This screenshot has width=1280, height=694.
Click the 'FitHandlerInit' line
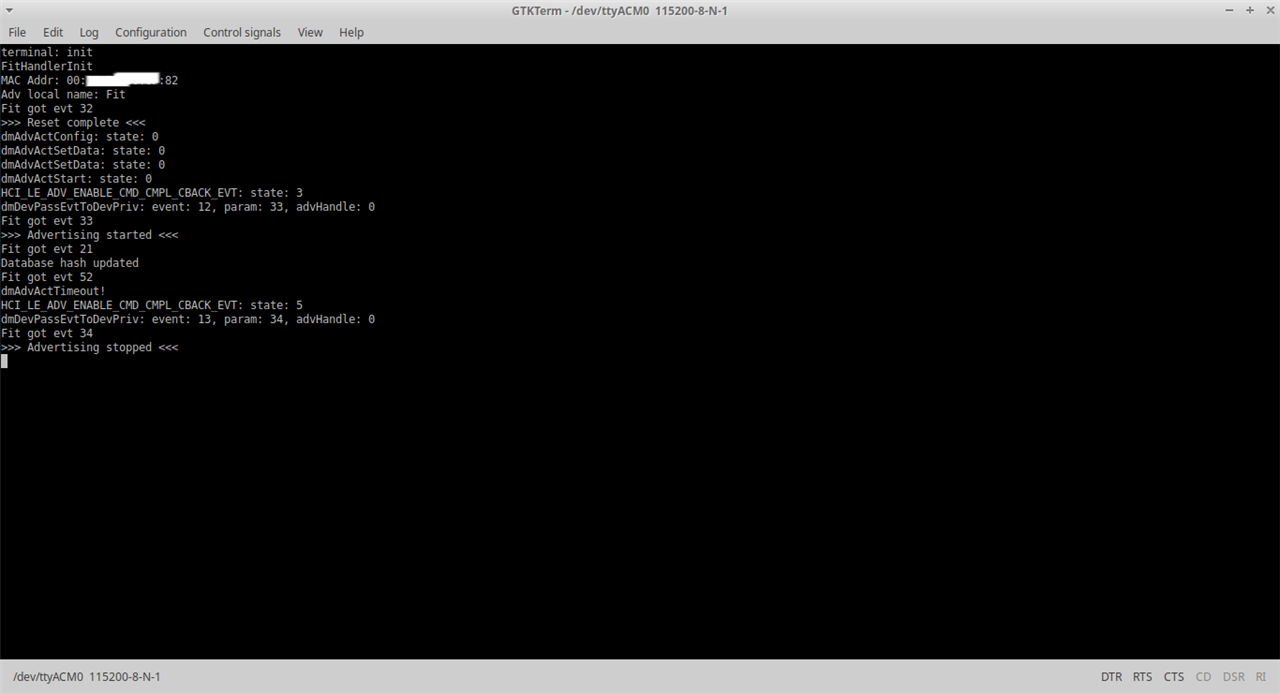[47, 66]
